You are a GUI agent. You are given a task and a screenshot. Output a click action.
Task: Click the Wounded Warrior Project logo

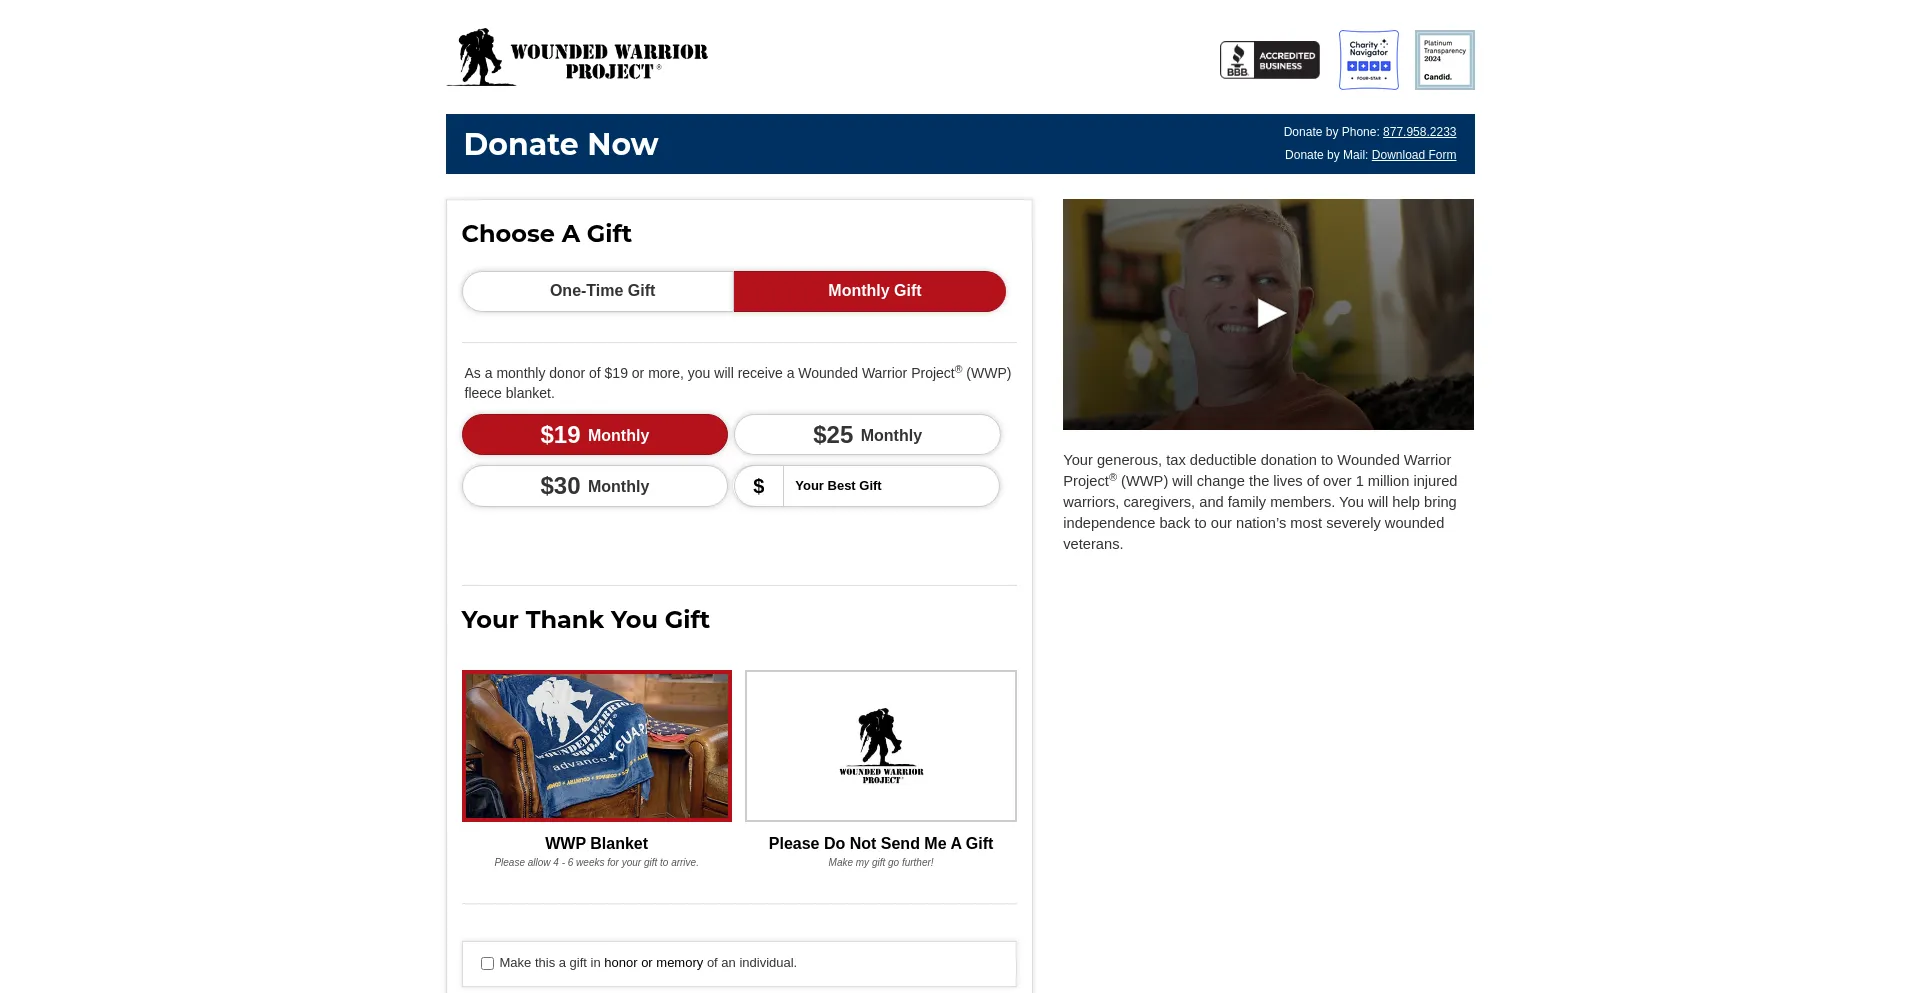click(x=577, y=57)
